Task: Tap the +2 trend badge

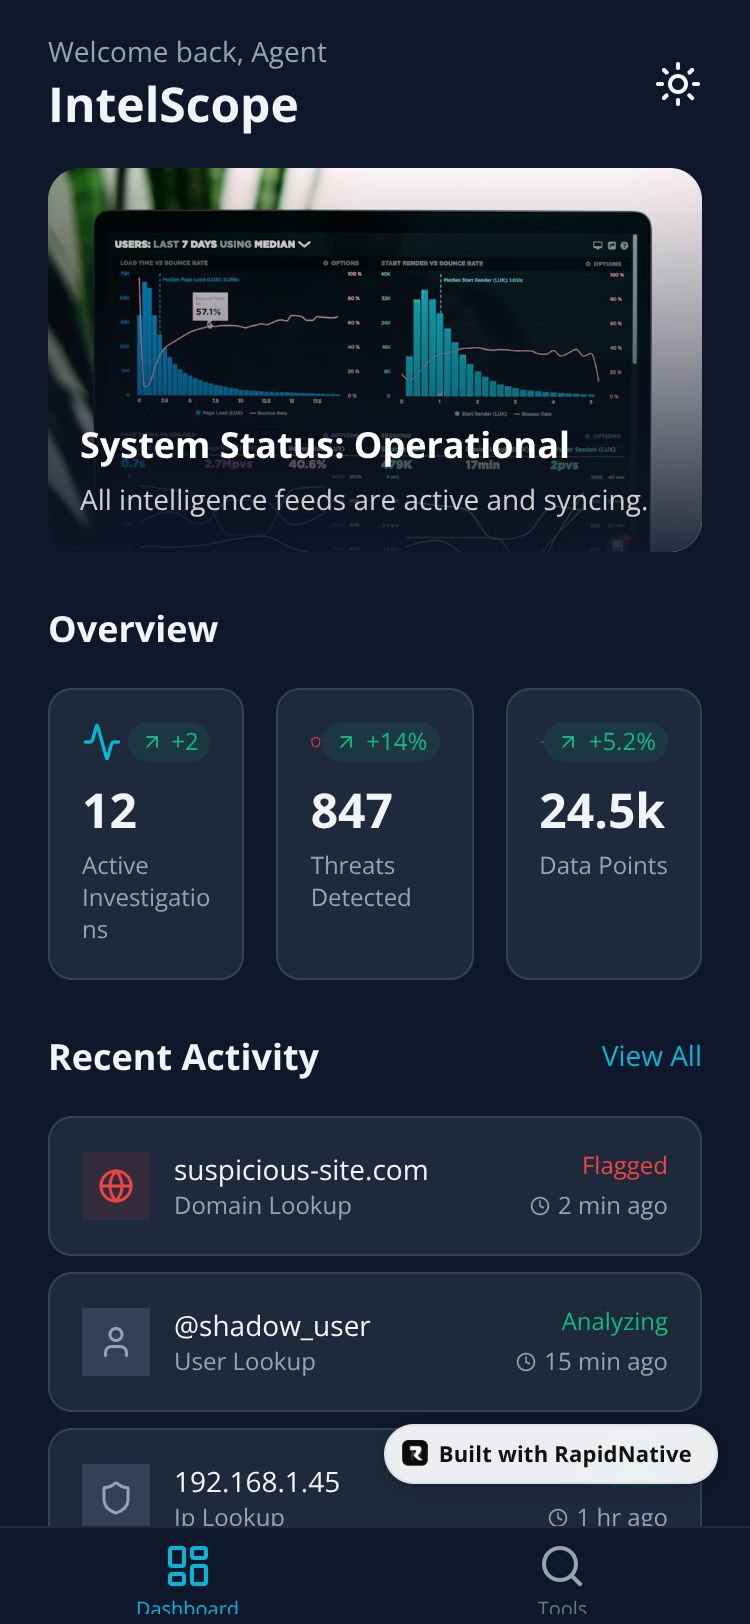Action: (170, 742)
